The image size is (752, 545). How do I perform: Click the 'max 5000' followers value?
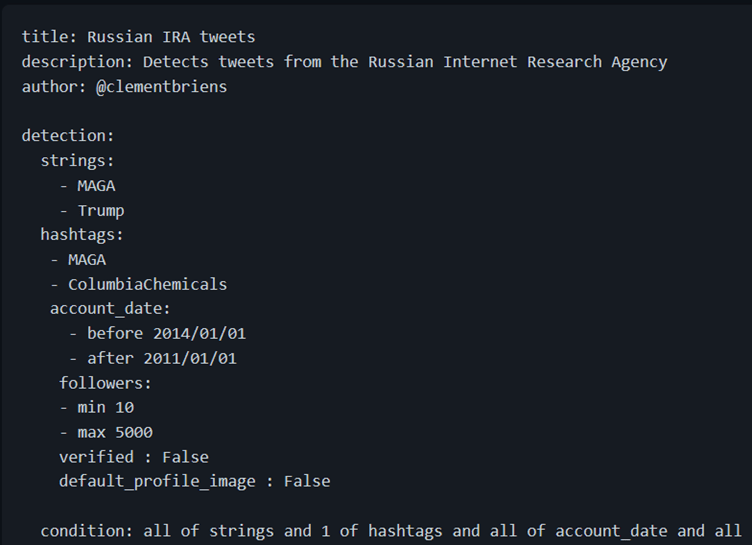click(x=115, y=432)
